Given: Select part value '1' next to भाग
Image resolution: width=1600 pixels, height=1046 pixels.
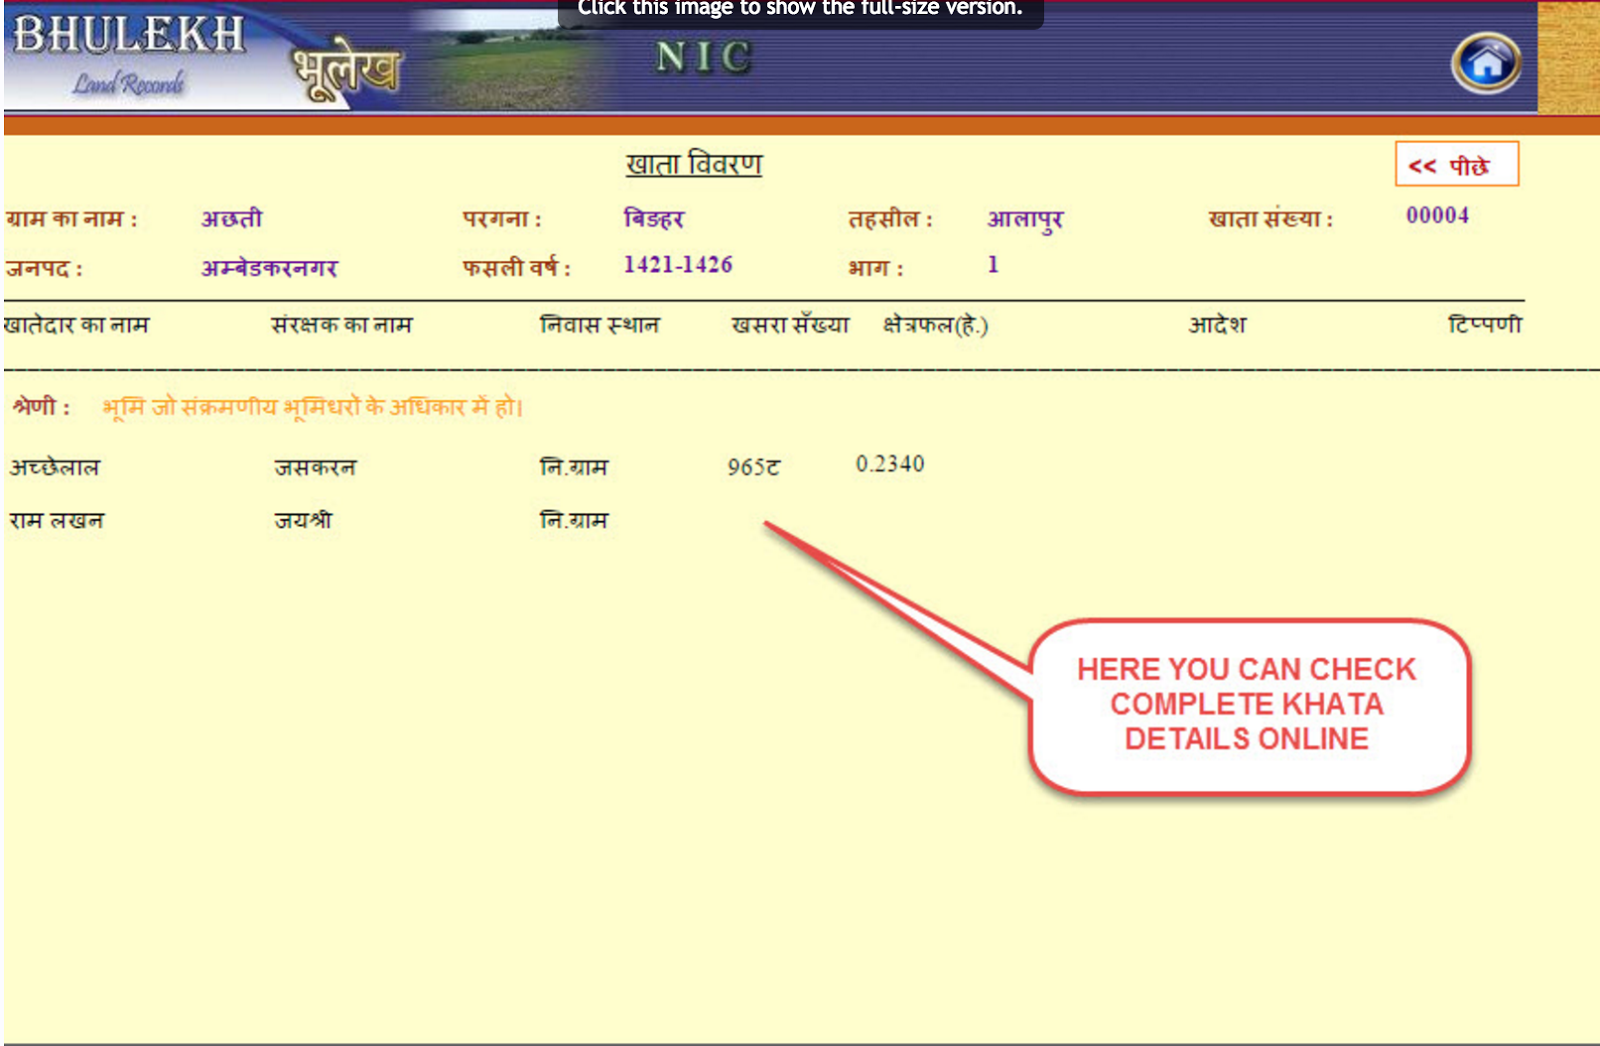Looking at the screenshot, I should [x=993, y=265].
